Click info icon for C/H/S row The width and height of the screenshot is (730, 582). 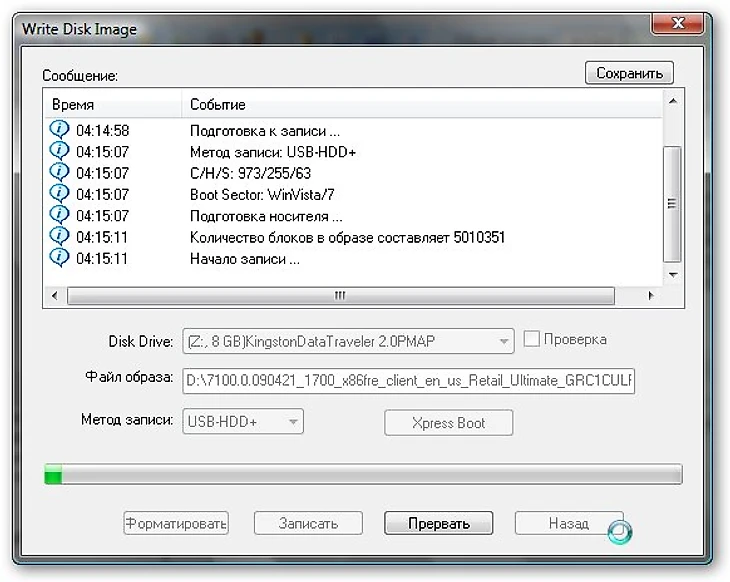click(59, 173)
